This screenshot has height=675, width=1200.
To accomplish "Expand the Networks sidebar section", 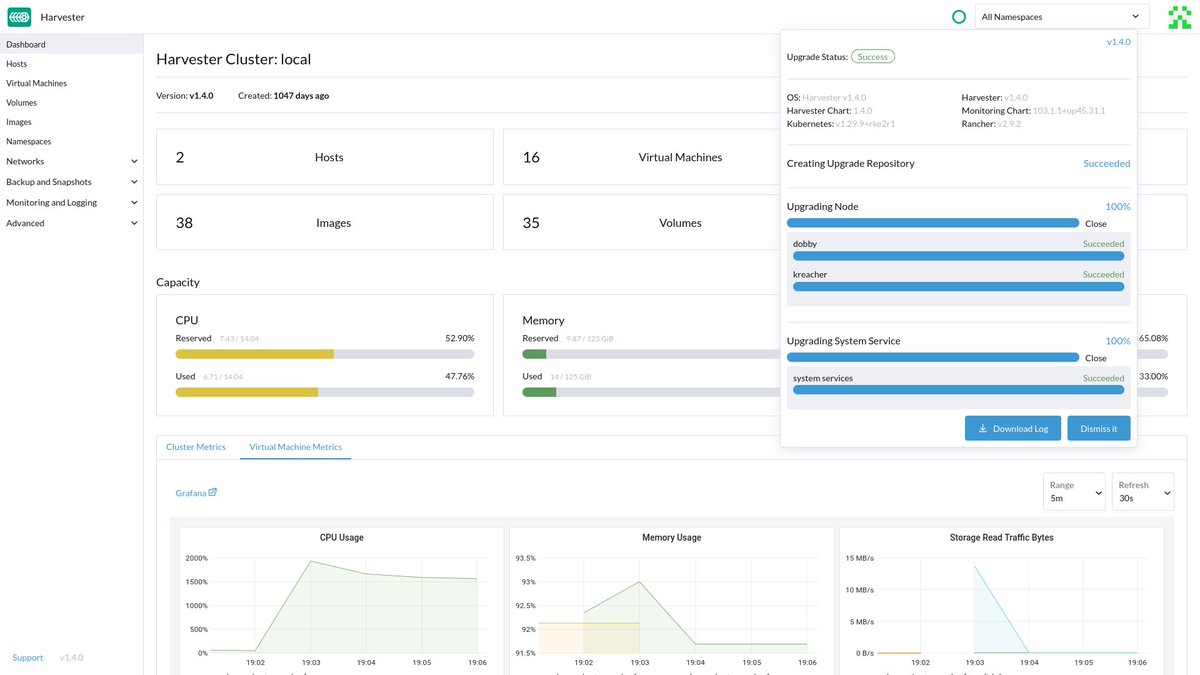I will tap(71, 161).
